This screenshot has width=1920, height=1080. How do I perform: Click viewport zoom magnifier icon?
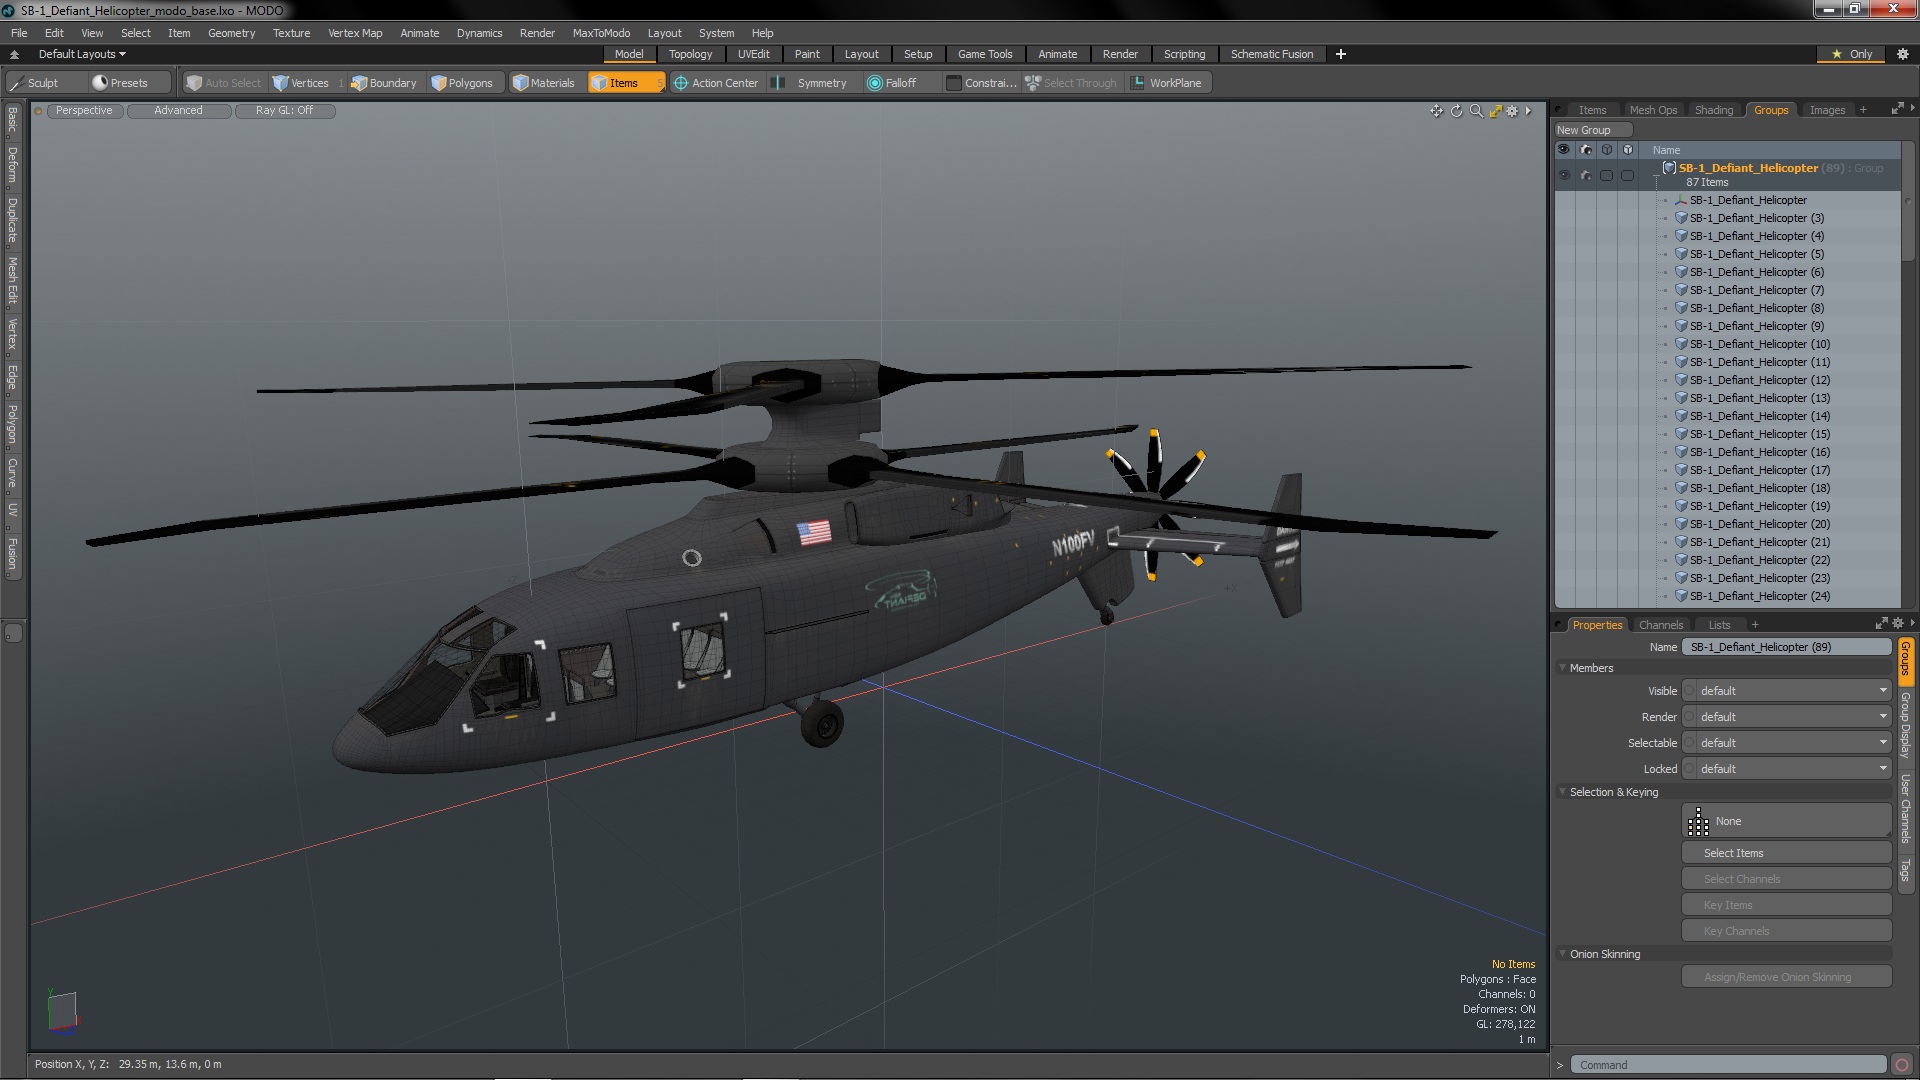(1476, 111)
